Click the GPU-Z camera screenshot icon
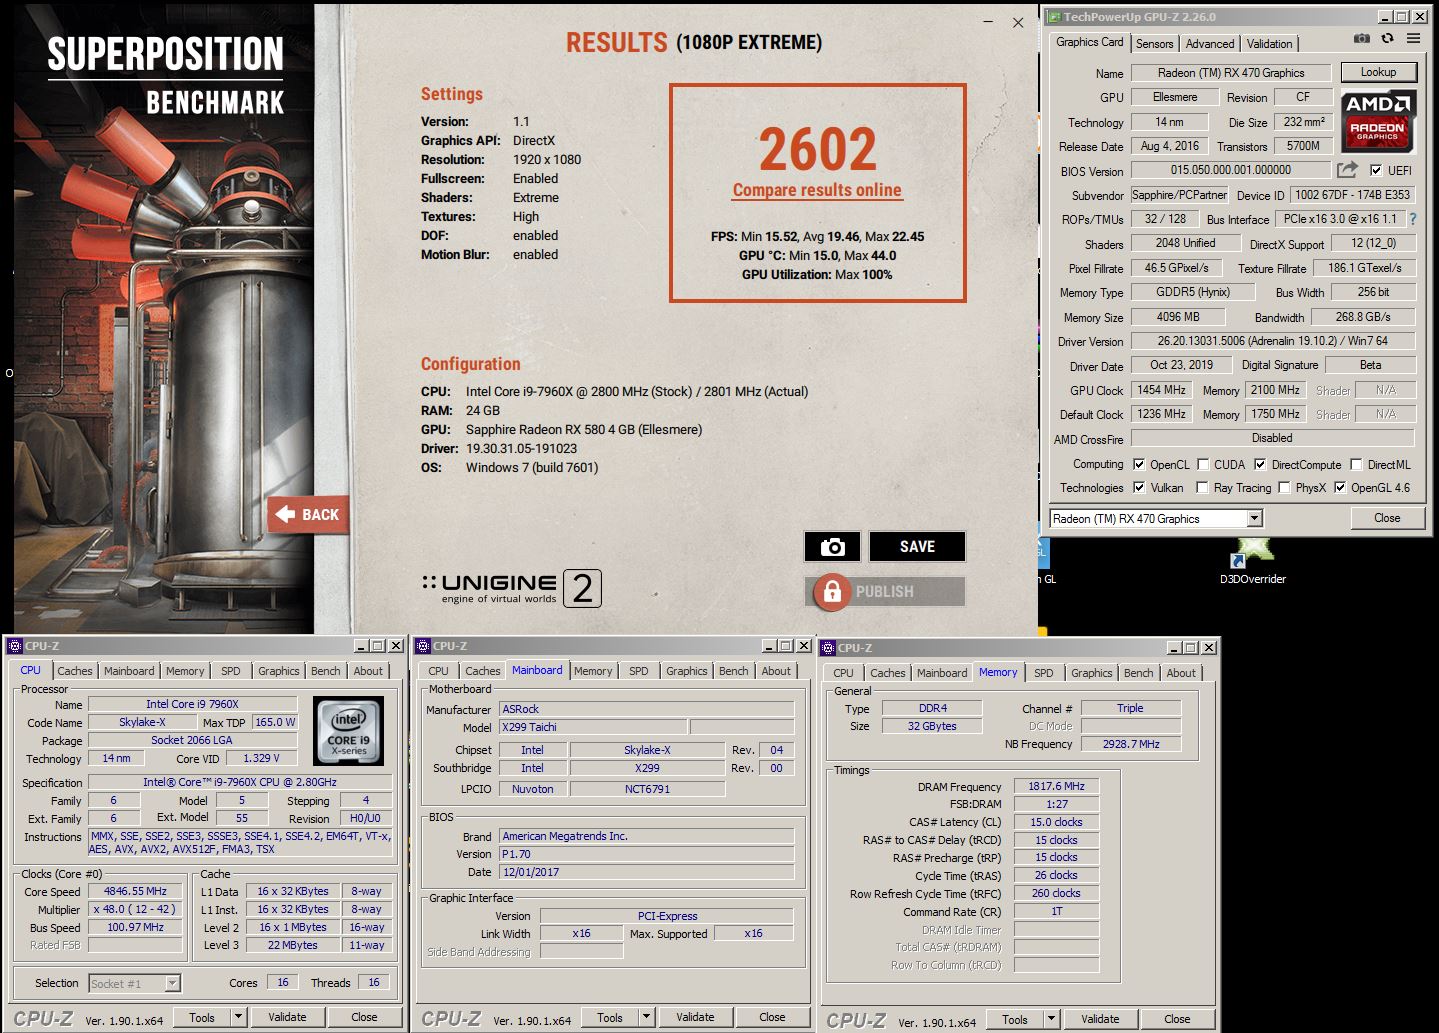The width and height of the screenshot is (1439, 1033). (1362, 39)
